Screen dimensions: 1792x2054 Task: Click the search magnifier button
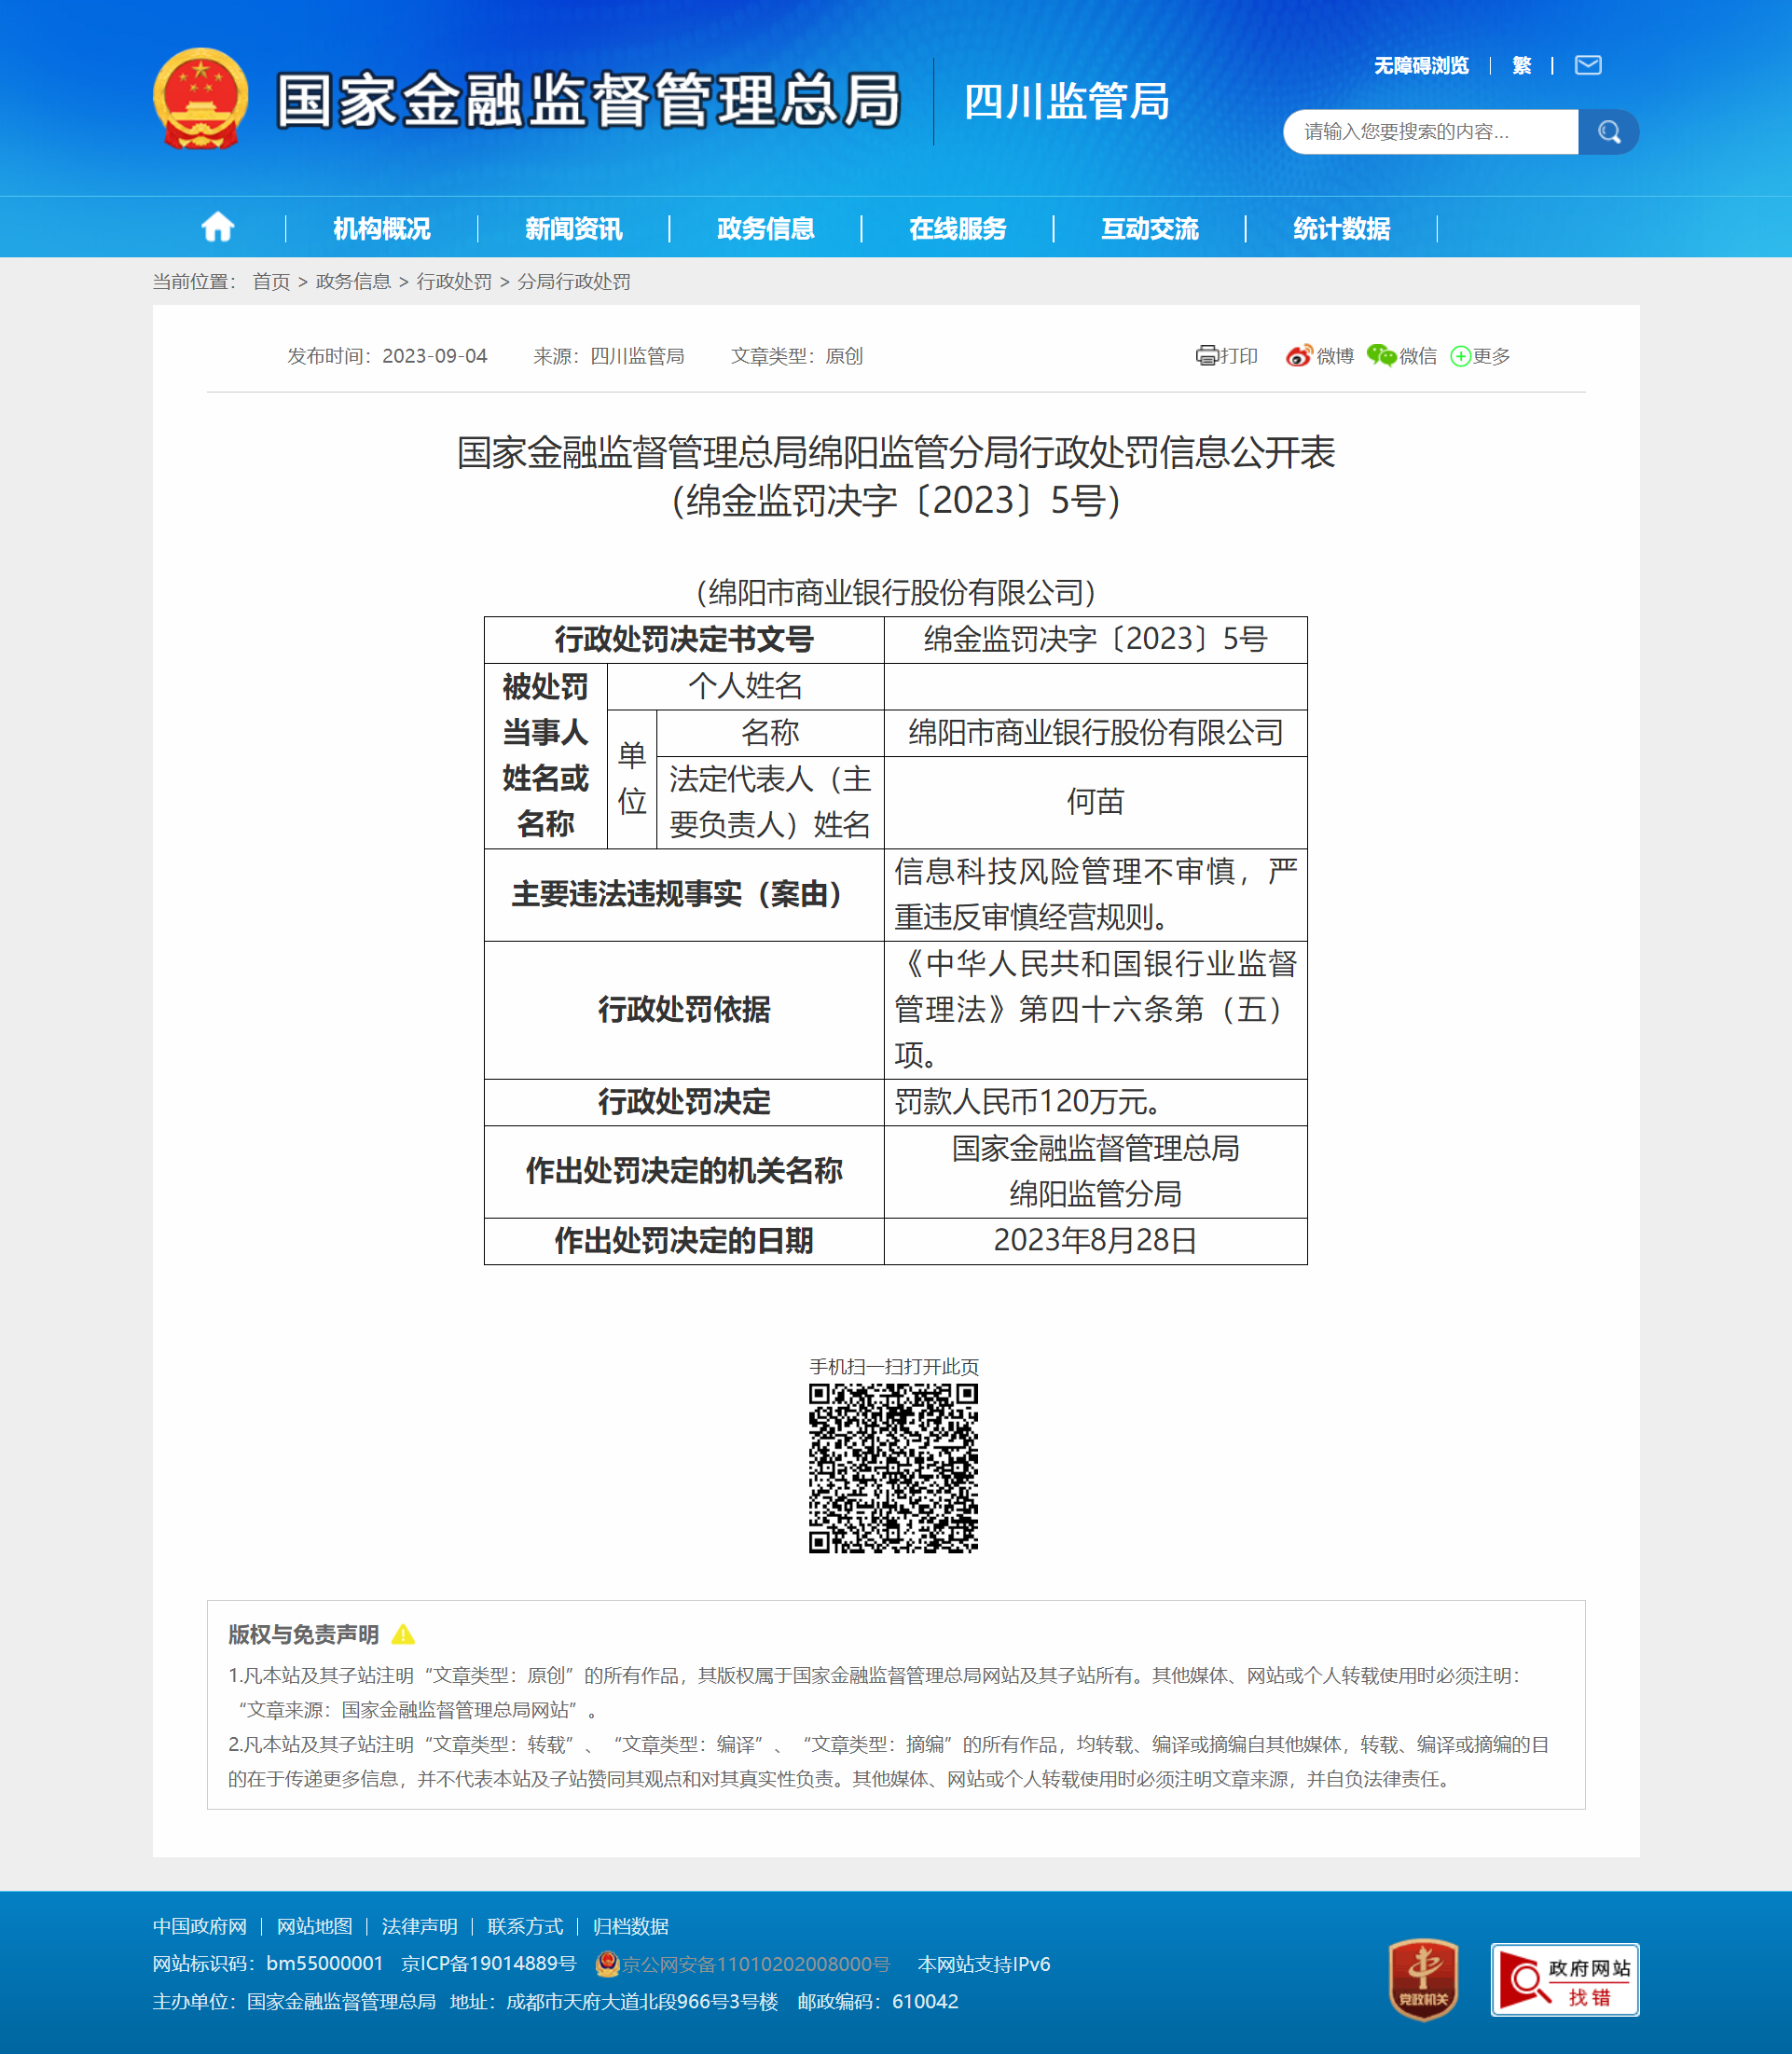pyautogui.click(x=1608, y=132)
